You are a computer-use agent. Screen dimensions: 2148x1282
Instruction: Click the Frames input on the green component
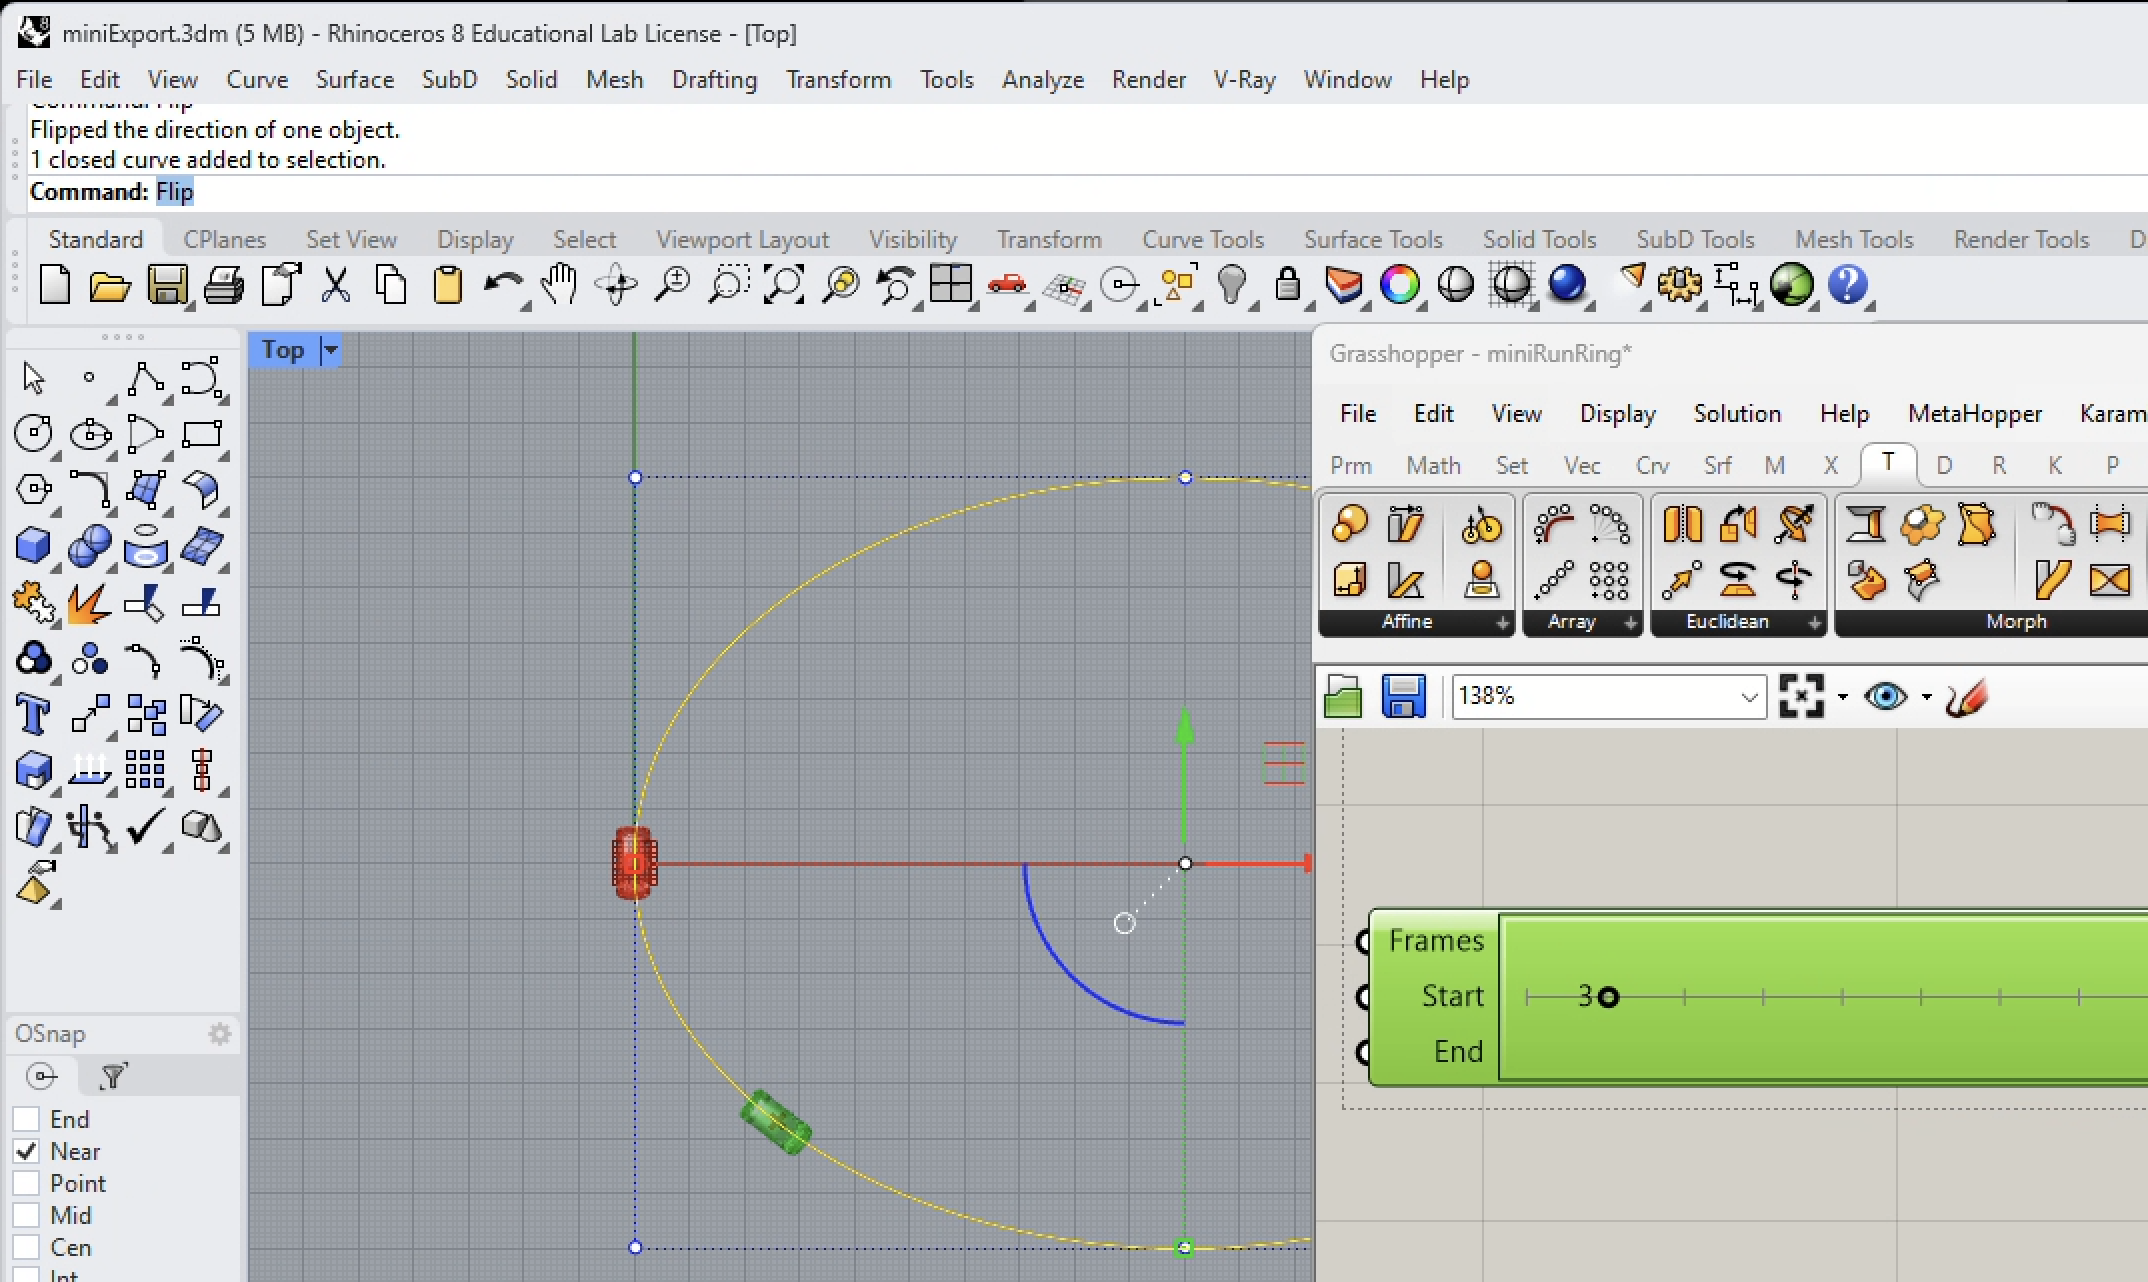pos(1435,941)
